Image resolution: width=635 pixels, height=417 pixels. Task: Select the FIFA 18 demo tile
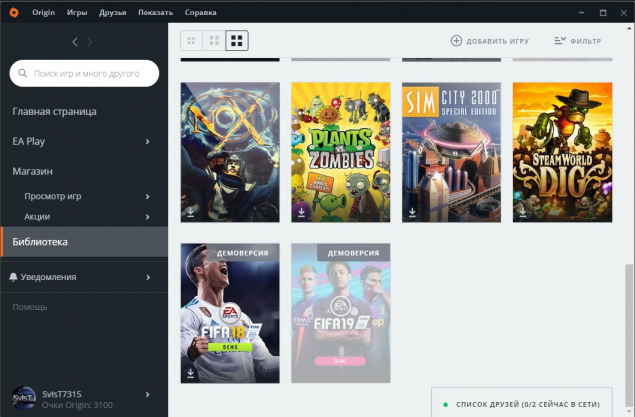pyautogui.click(x=230, y=313)
